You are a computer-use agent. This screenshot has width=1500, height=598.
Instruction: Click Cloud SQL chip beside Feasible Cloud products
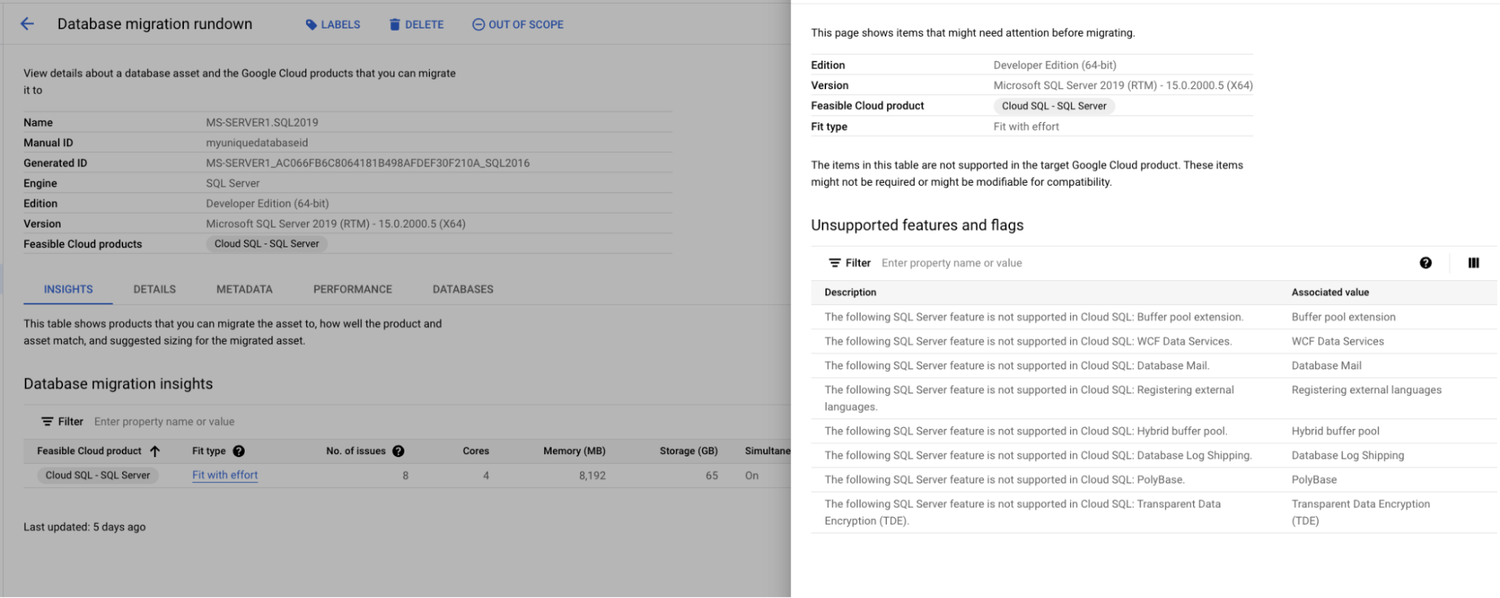(267, 244)
